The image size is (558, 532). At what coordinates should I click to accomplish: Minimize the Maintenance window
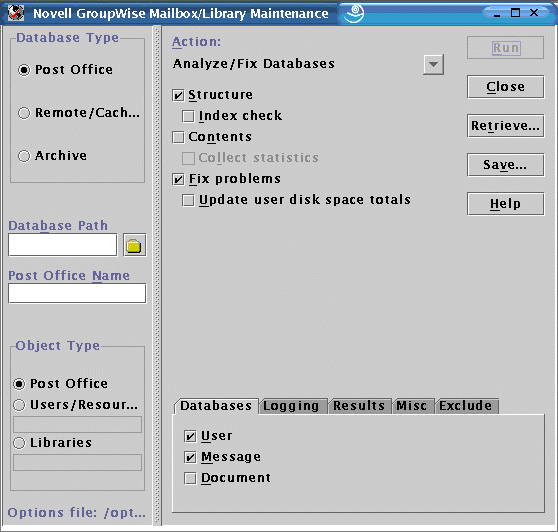[x=497, y=14]
